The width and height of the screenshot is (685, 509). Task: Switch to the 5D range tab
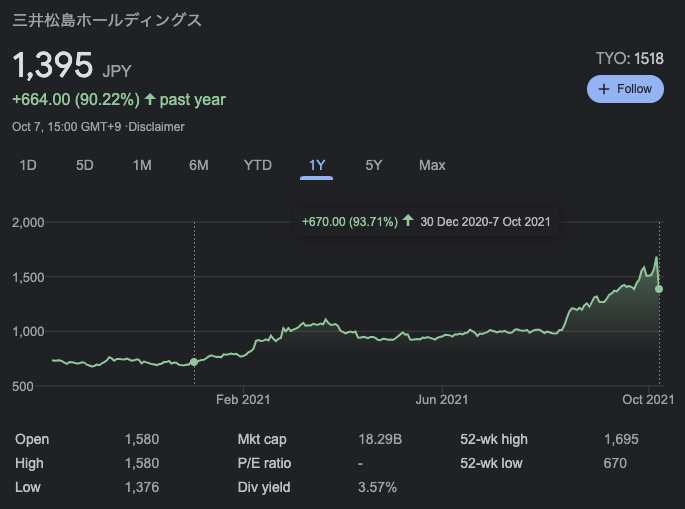tap(85, 165)
